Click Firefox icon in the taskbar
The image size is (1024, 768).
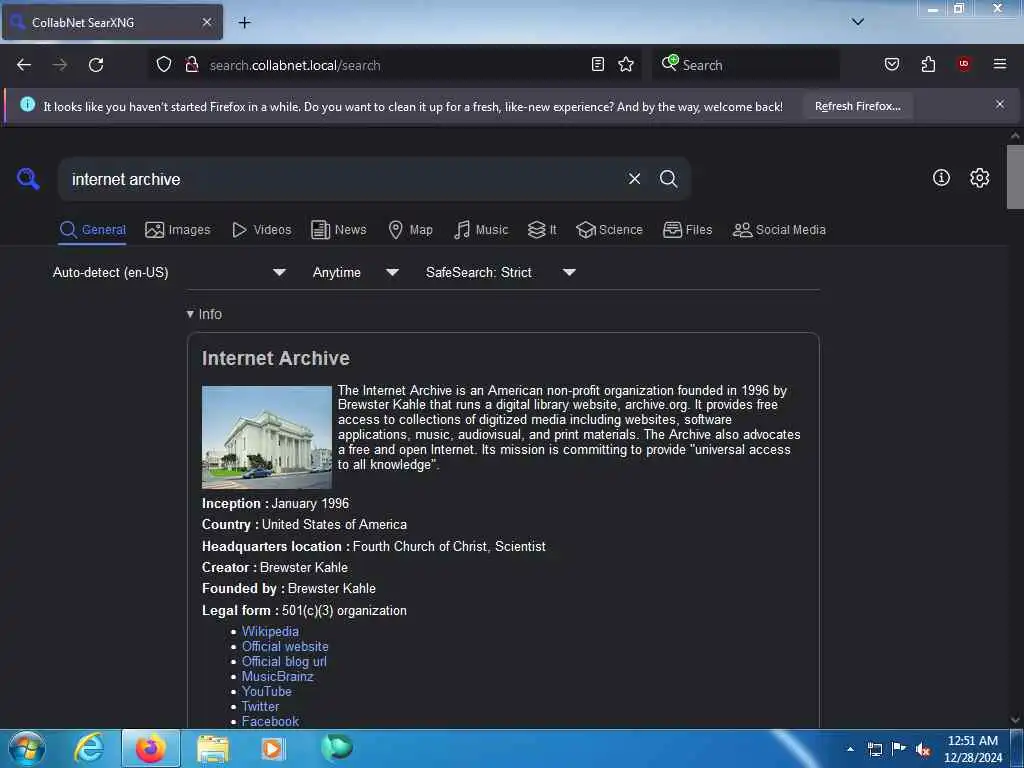coord(150,748)
